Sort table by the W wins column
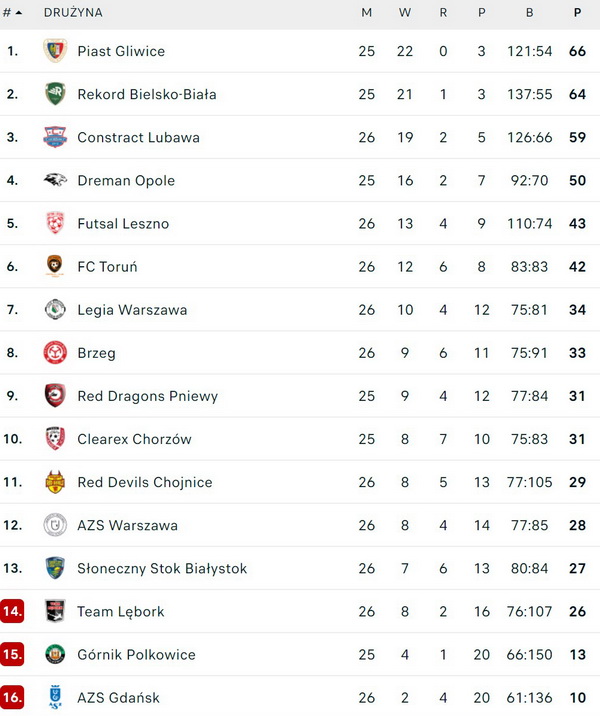This screenshot has height=716, width=600. pos(404,13)
